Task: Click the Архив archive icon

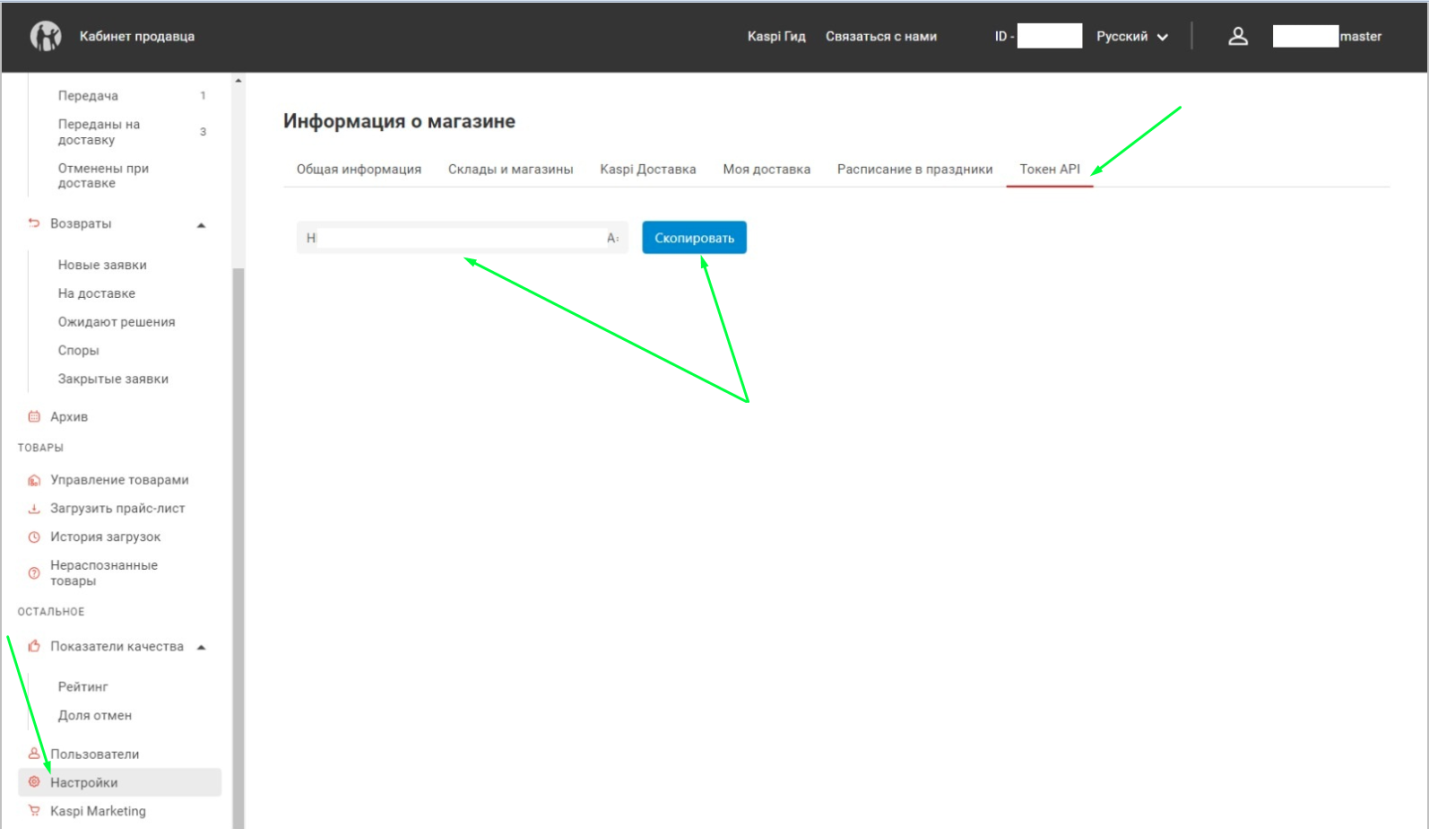Action: pos(34,417)
